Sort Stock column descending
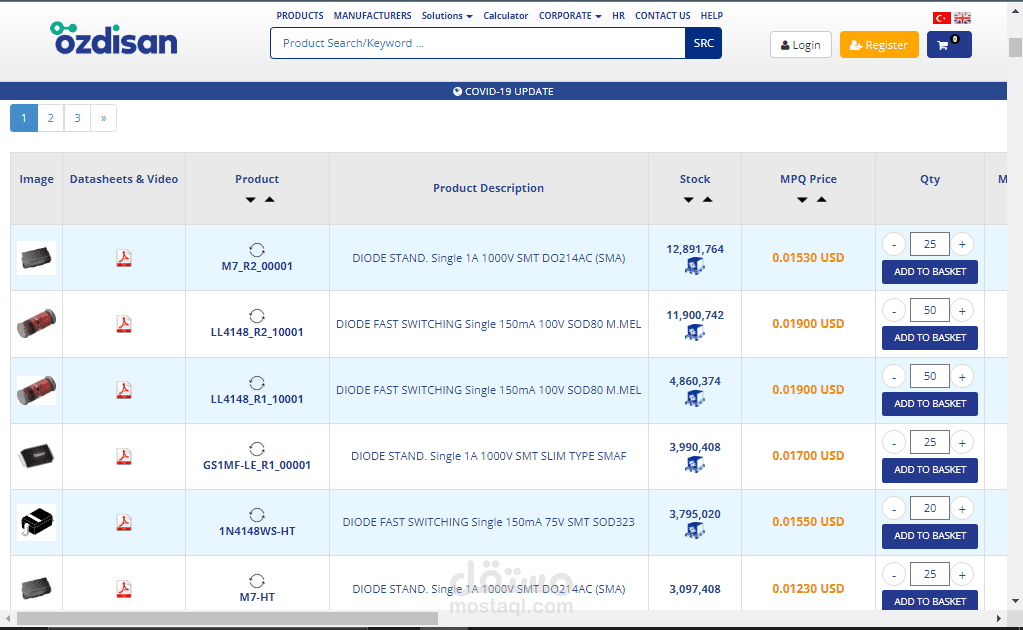The width and height of the screenshot is (1023, 630). pos(688,200)
